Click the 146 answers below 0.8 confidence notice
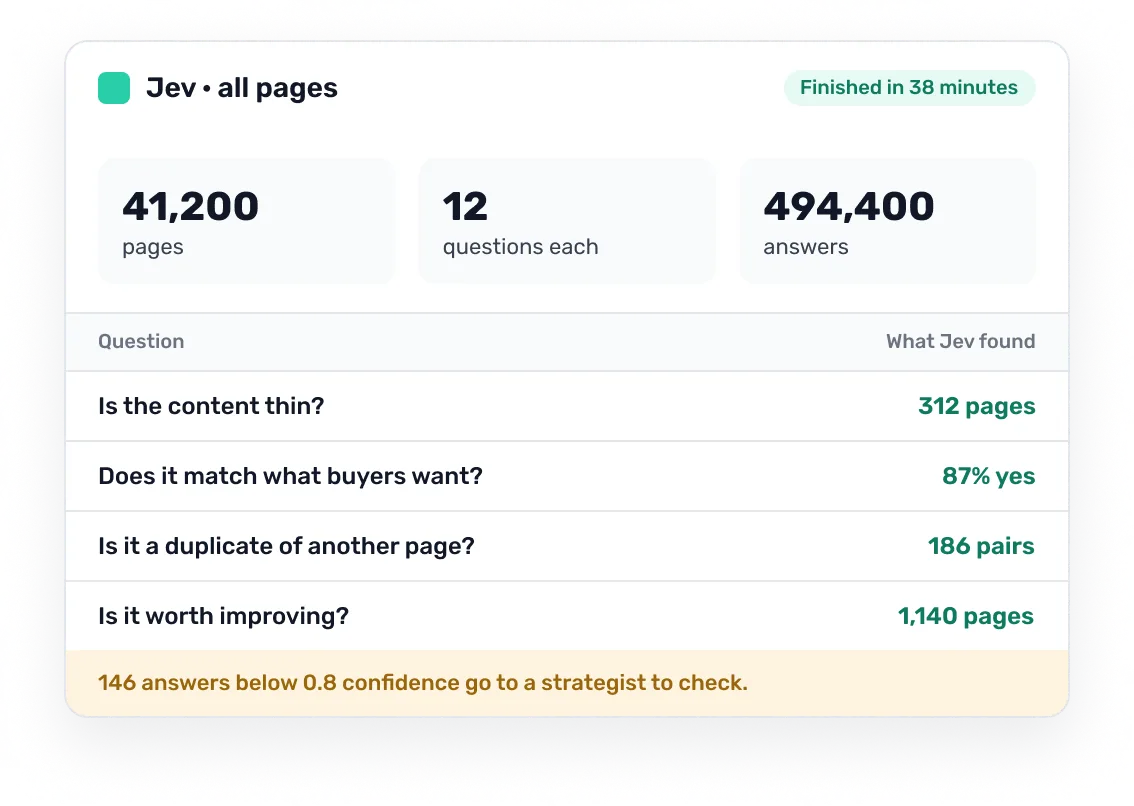The height and width of the screenshot is (806, 1134). click(x=567, y=683)
